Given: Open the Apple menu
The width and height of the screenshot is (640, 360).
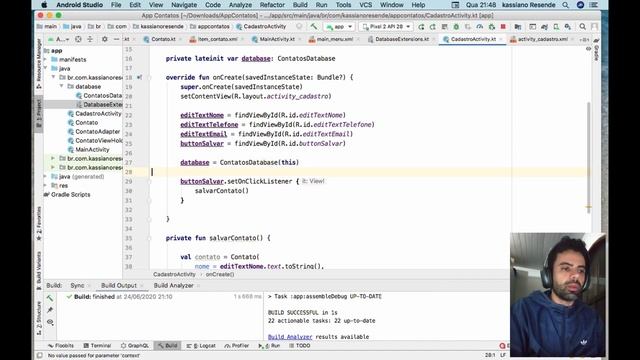Looking at the screenshot, I should tap(44, 5).
